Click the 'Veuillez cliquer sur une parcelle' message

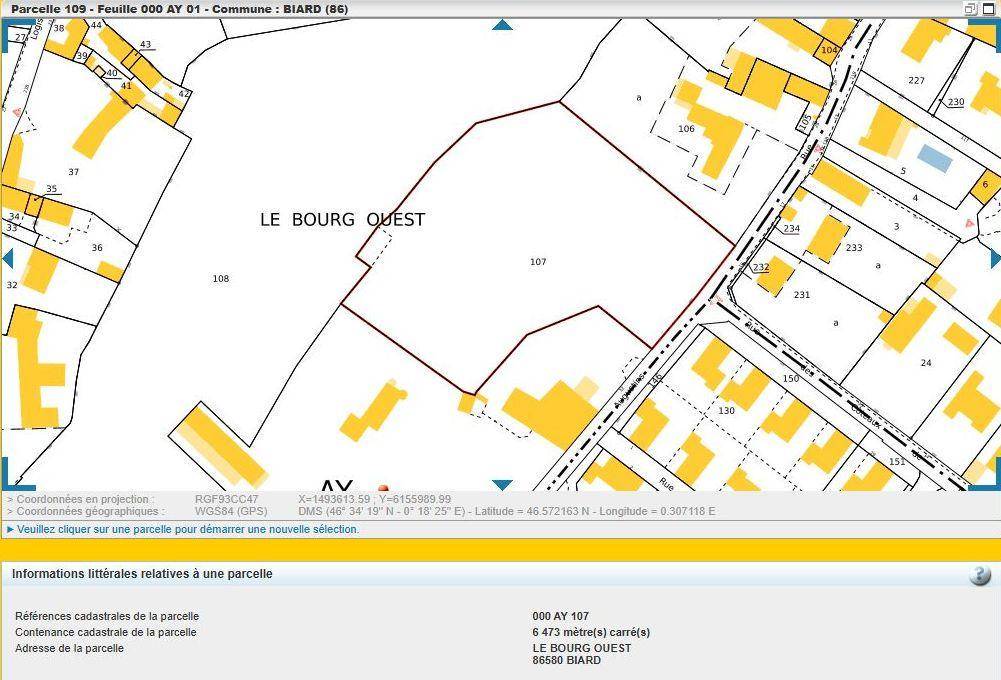click(187, 530)
